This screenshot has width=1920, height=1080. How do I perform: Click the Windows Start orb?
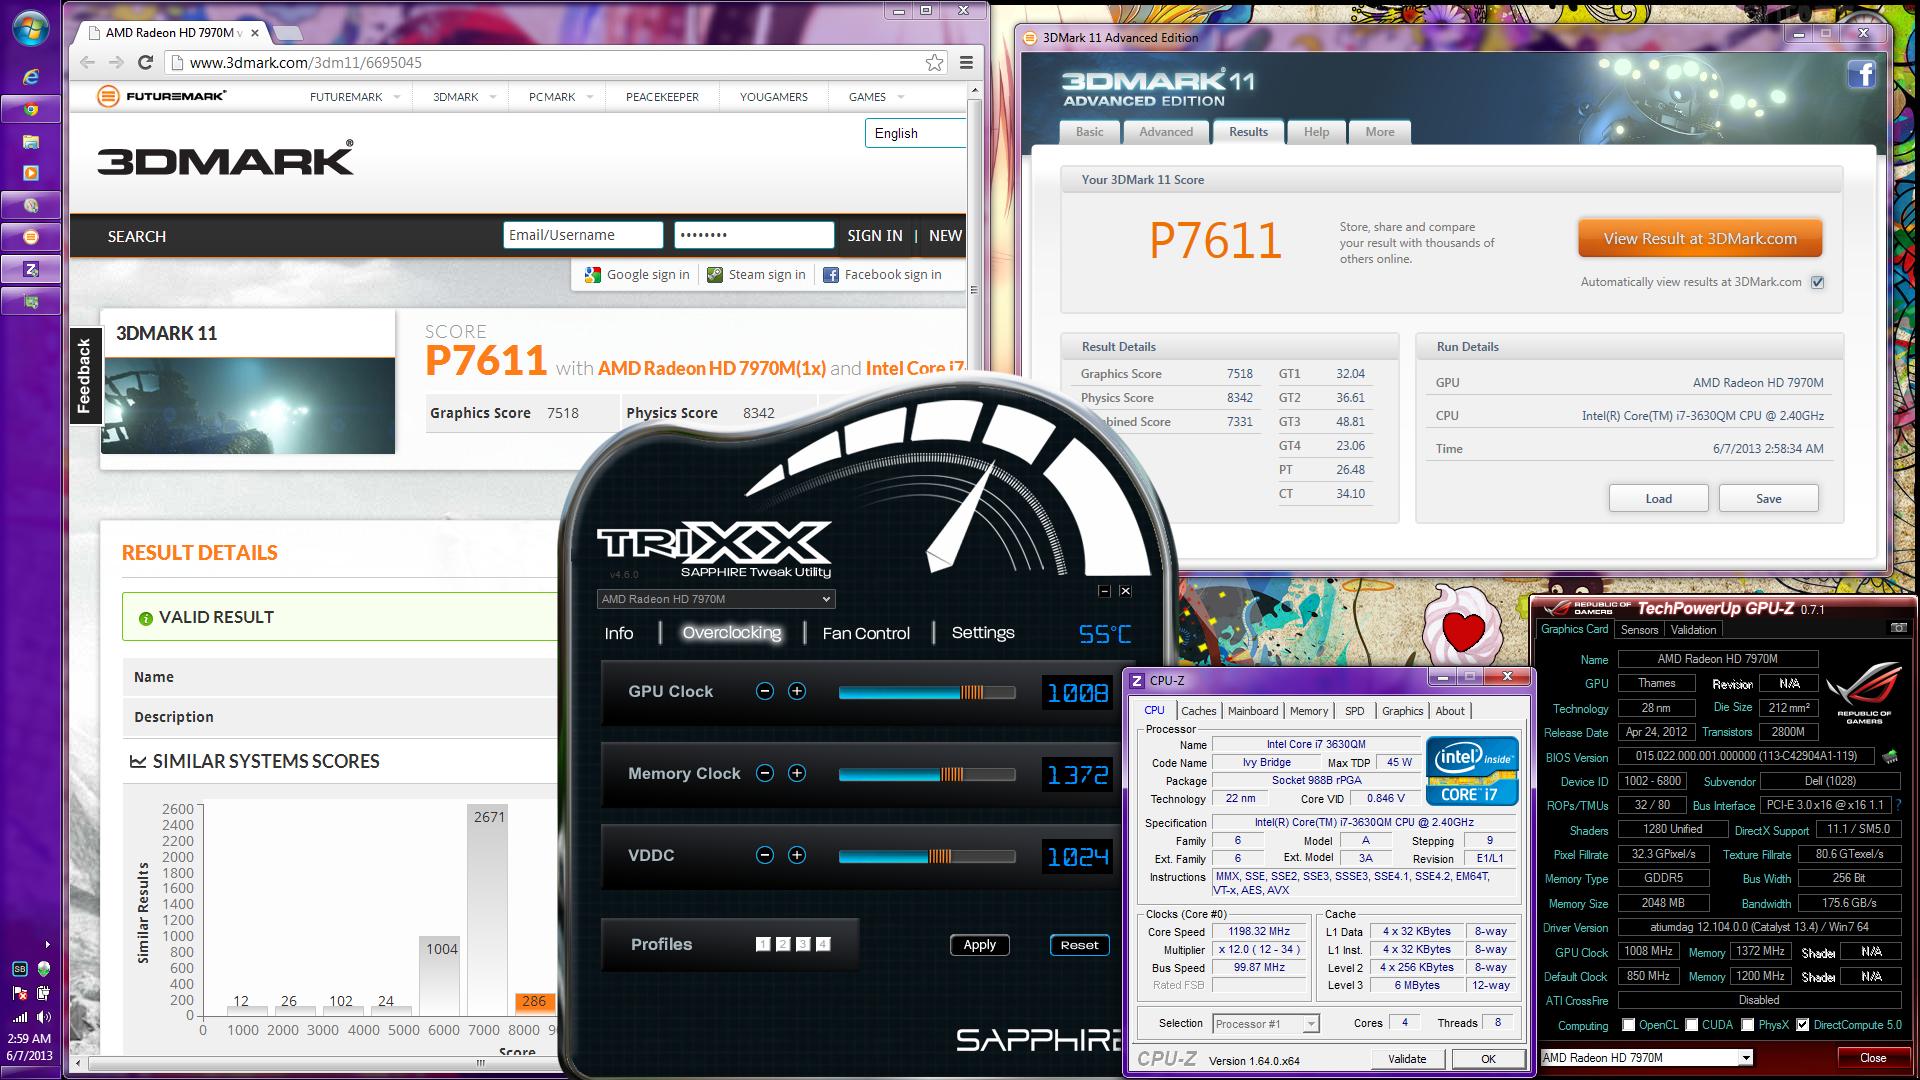point(29,28)
